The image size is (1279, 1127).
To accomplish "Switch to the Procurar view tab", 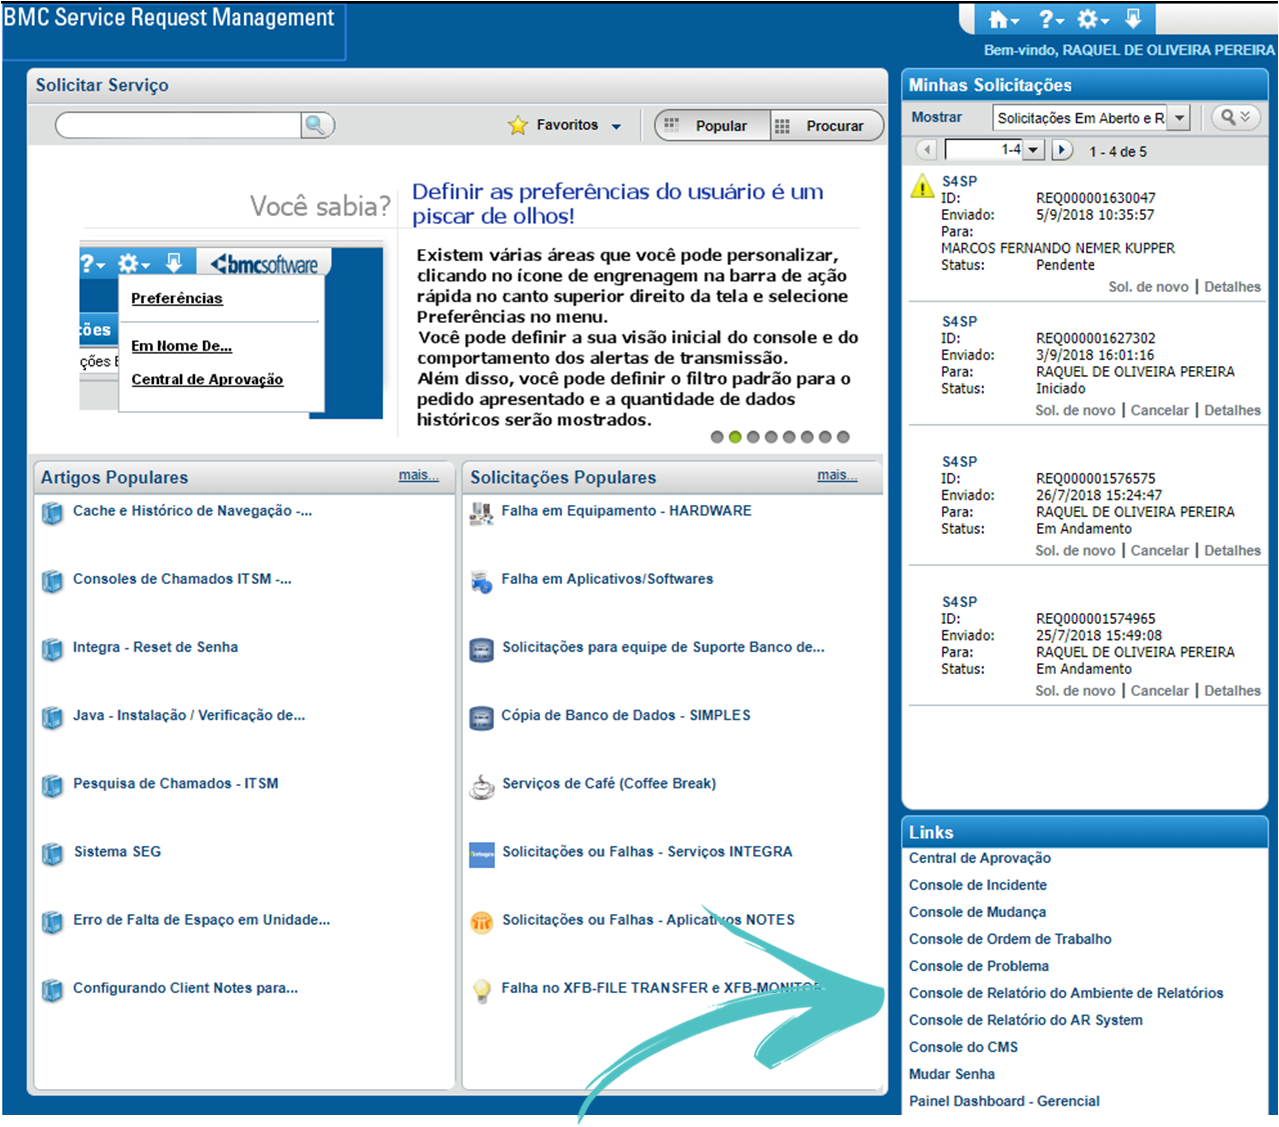I will (x=827, y=126).
